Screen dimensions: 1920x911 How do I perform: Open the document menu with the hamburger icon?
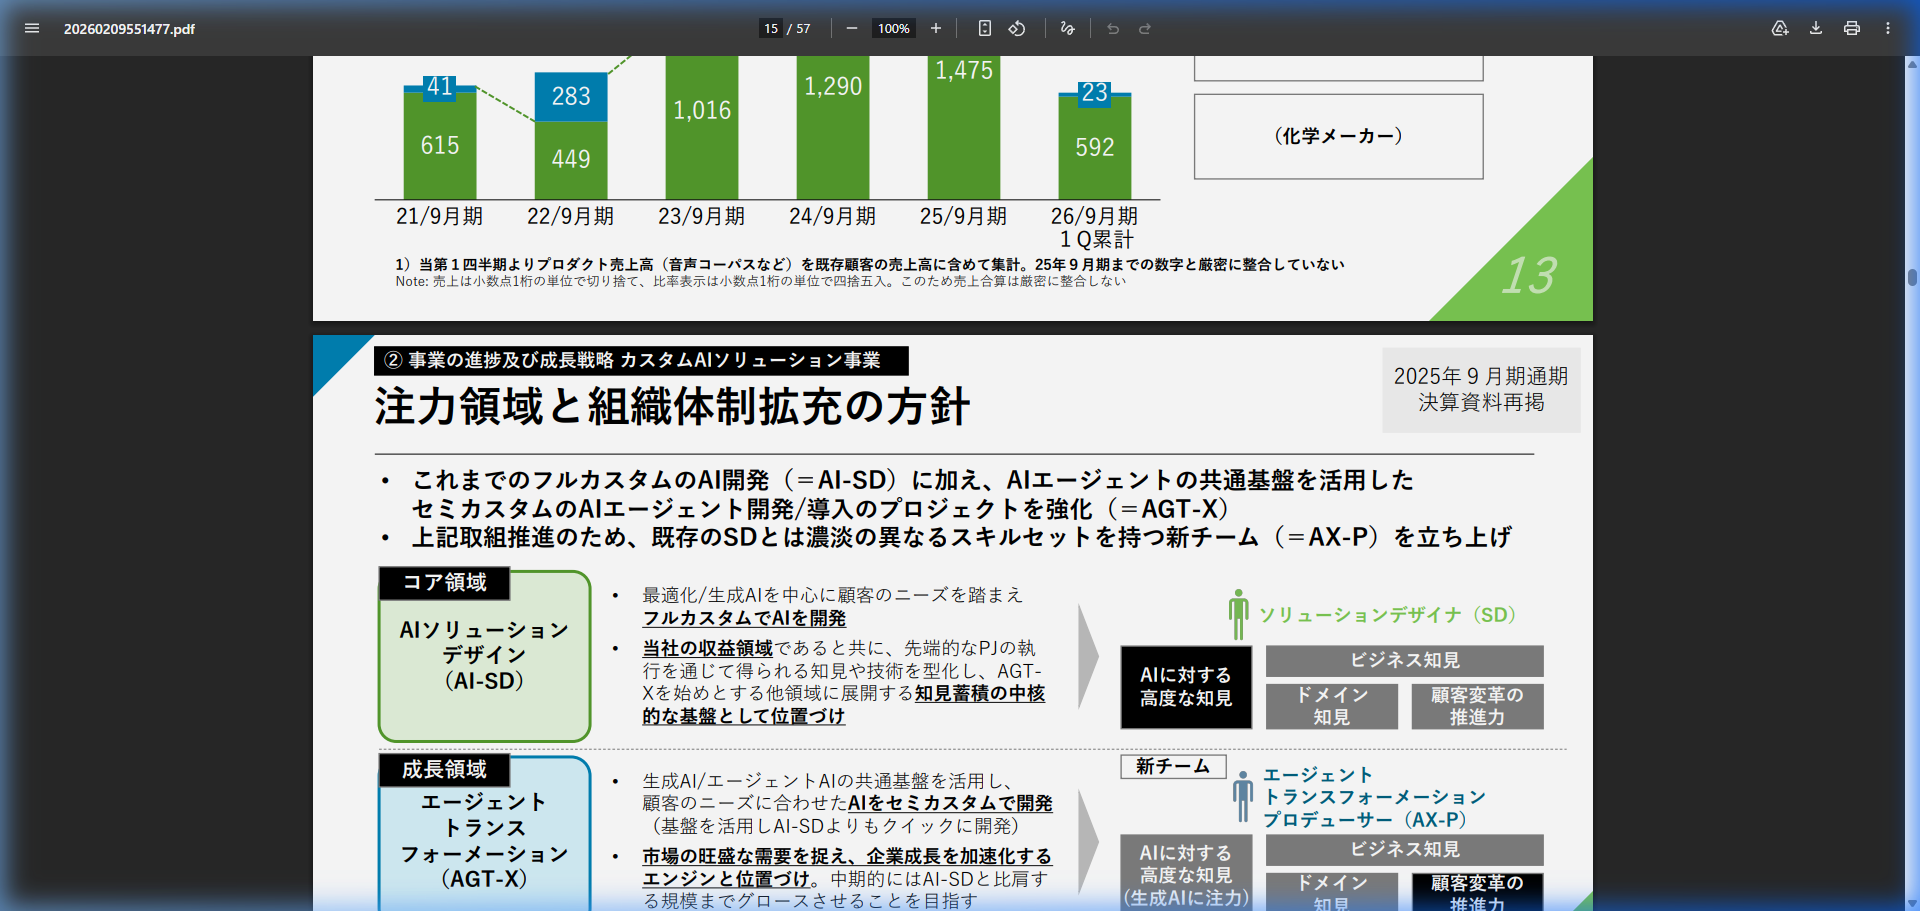32,28
